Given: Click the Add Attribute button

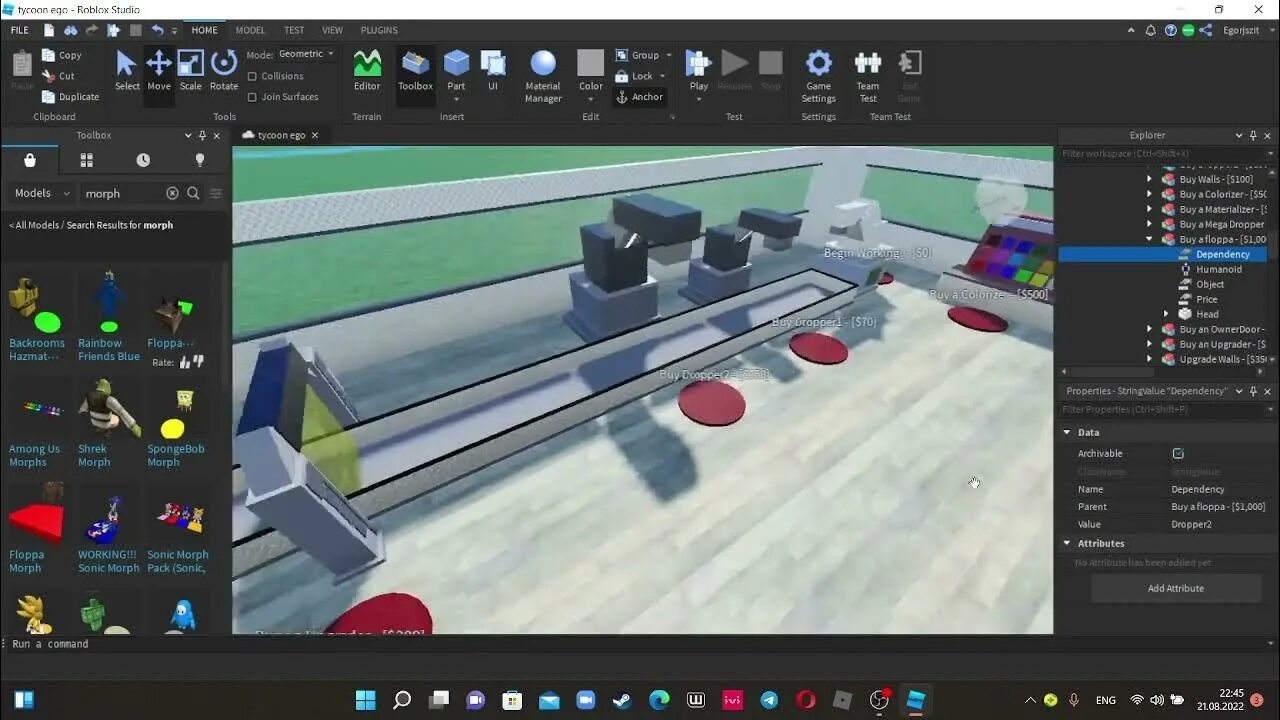Looking at the screenshot, I should [x=1176, y=588].
